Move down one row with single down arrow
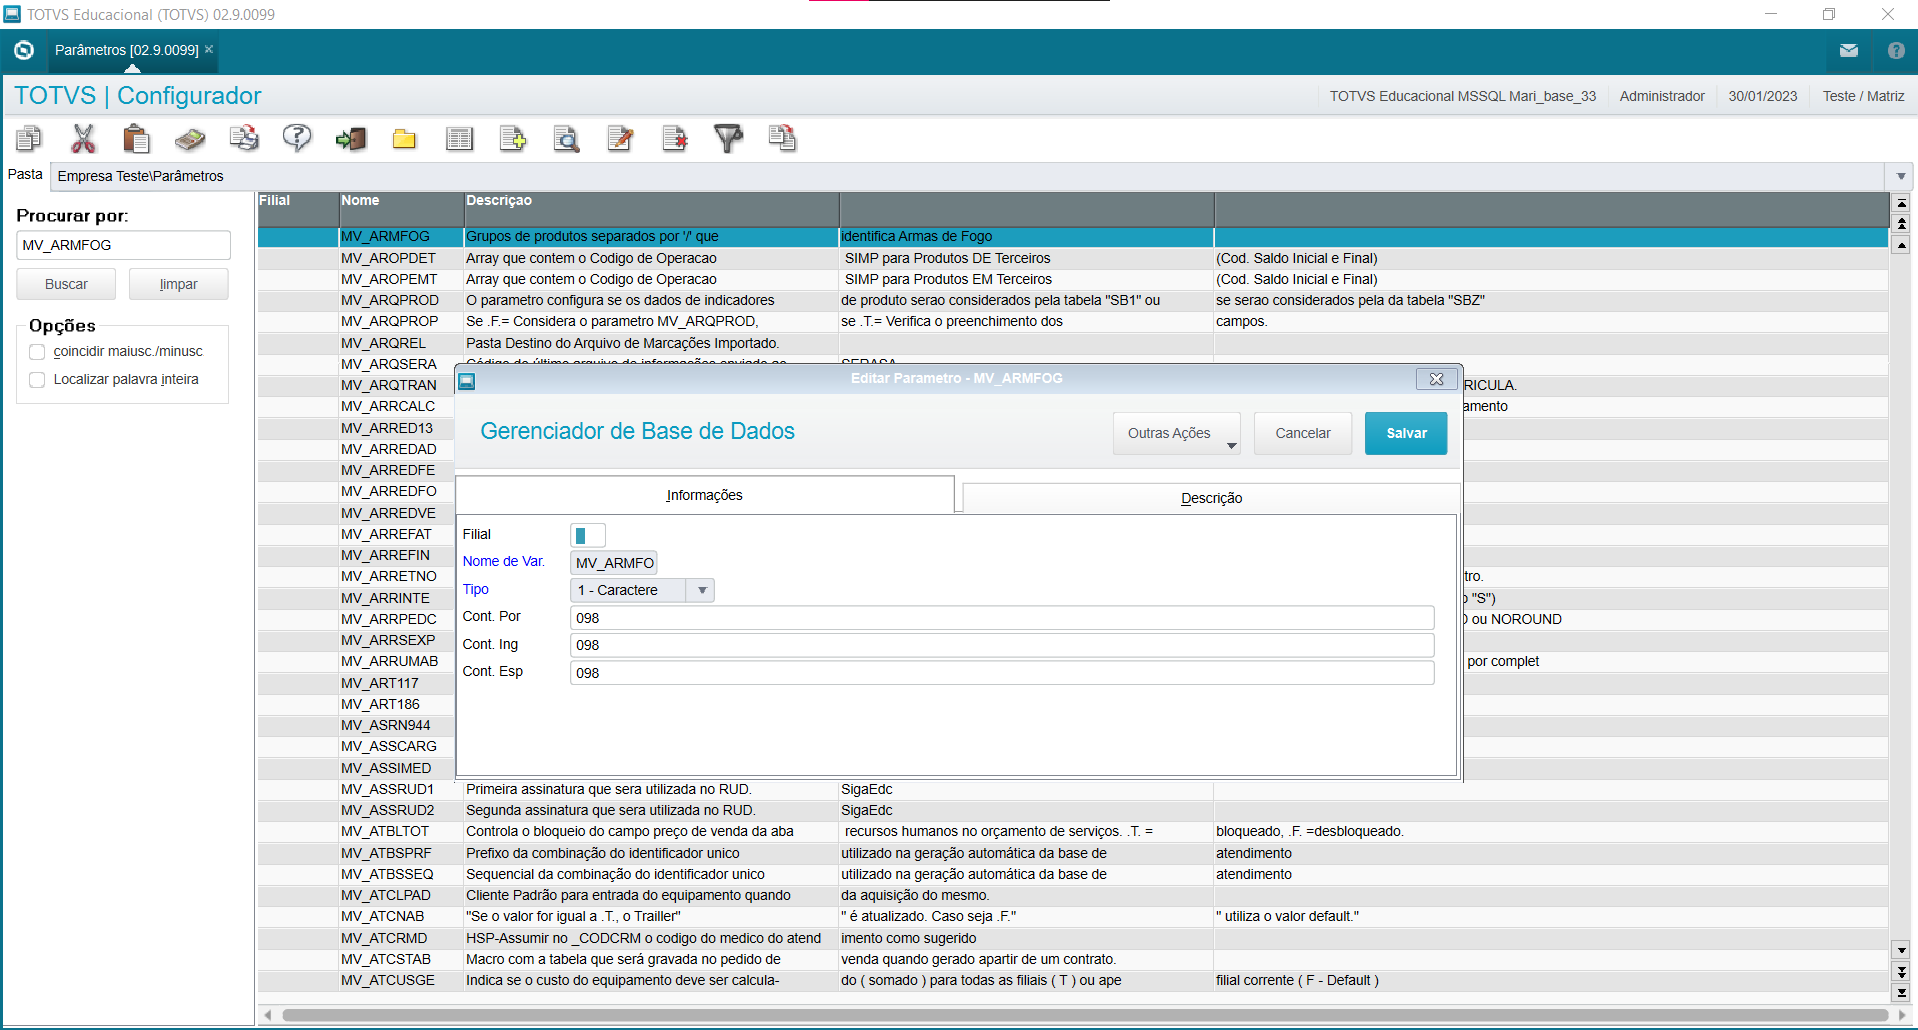1918x1030 pixels. point(1902,950)
